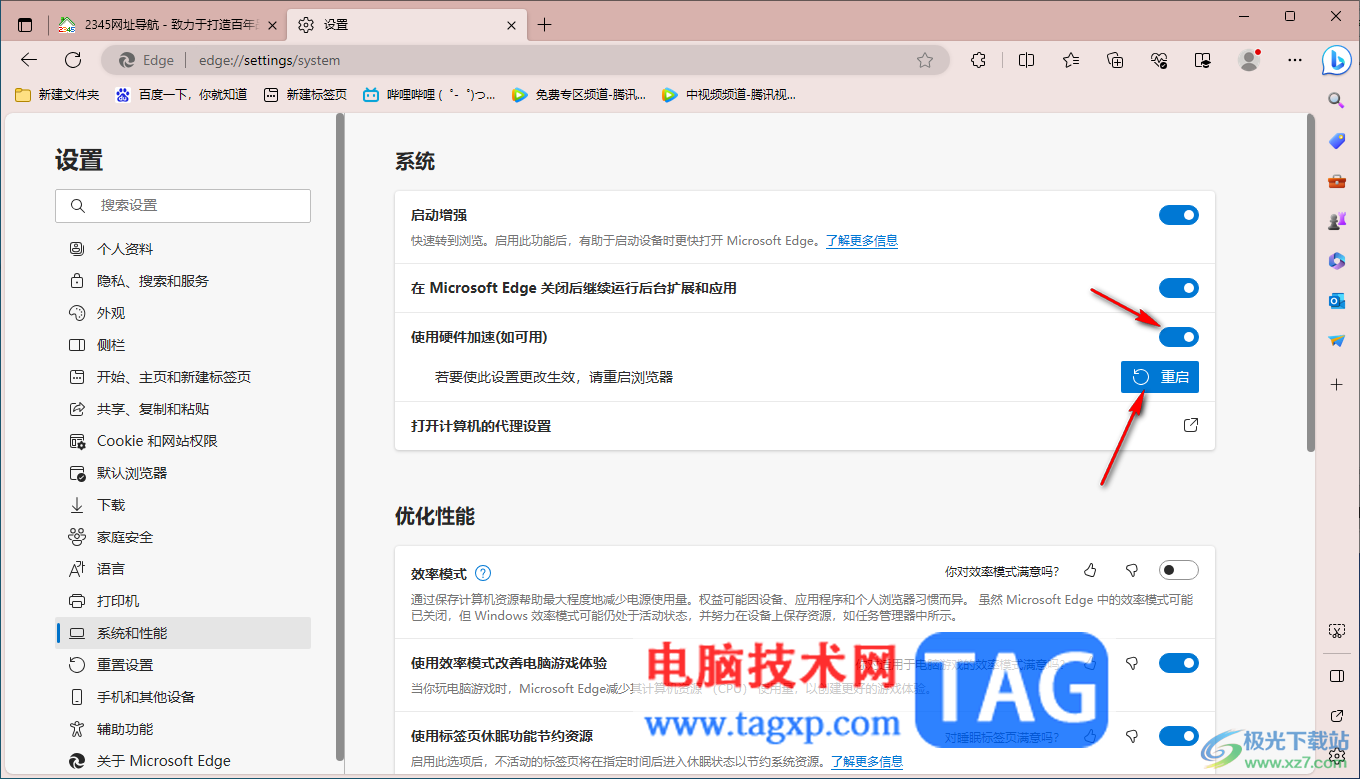The width and height of the screenshot is (1360, 779).
Task: Open Browser essentials heart icon
Action: 1160,60
